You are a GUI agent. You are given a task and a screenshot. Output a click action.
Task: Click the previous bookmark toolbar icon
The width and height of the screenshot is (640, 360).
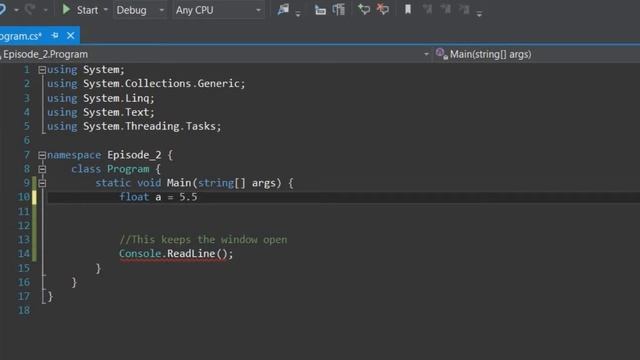click(x=427, y=9)
